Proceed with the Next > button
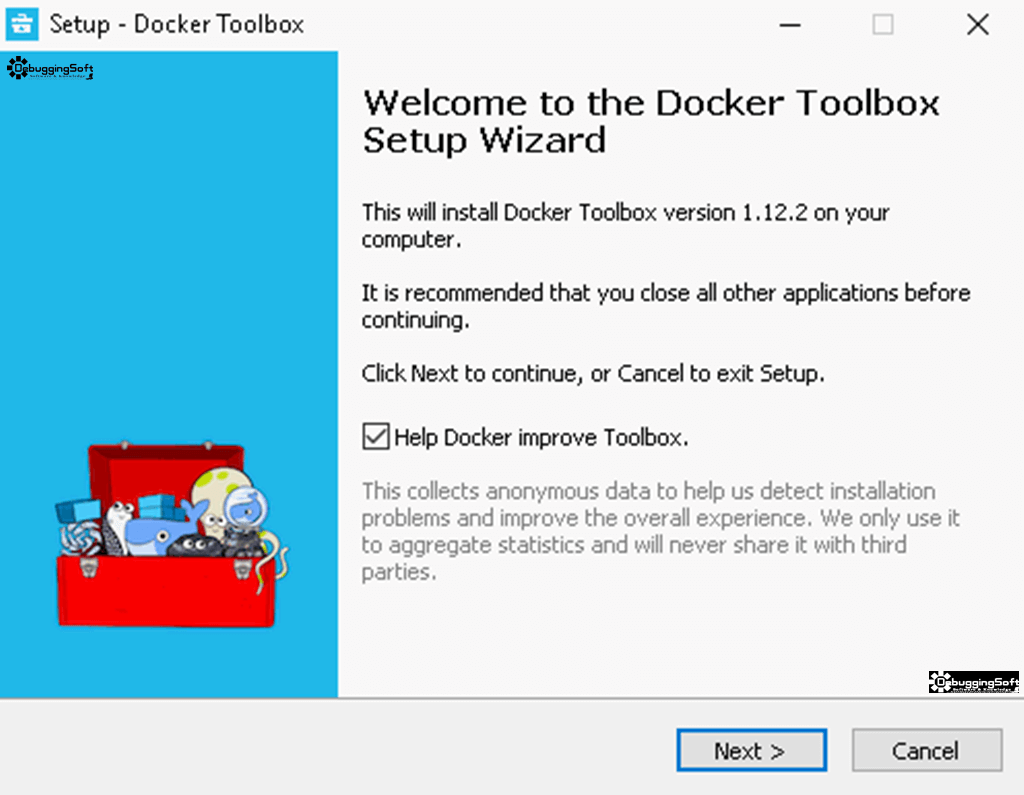The height and width of the screenshot is (795, 1024). [x=752, y=750]
